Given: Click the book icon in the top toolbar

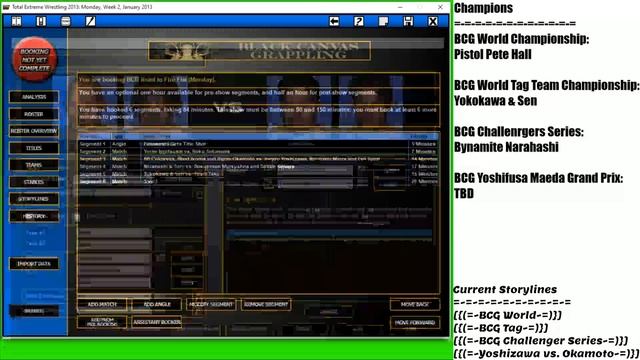Looking at the screenshot, I should 16,21.
